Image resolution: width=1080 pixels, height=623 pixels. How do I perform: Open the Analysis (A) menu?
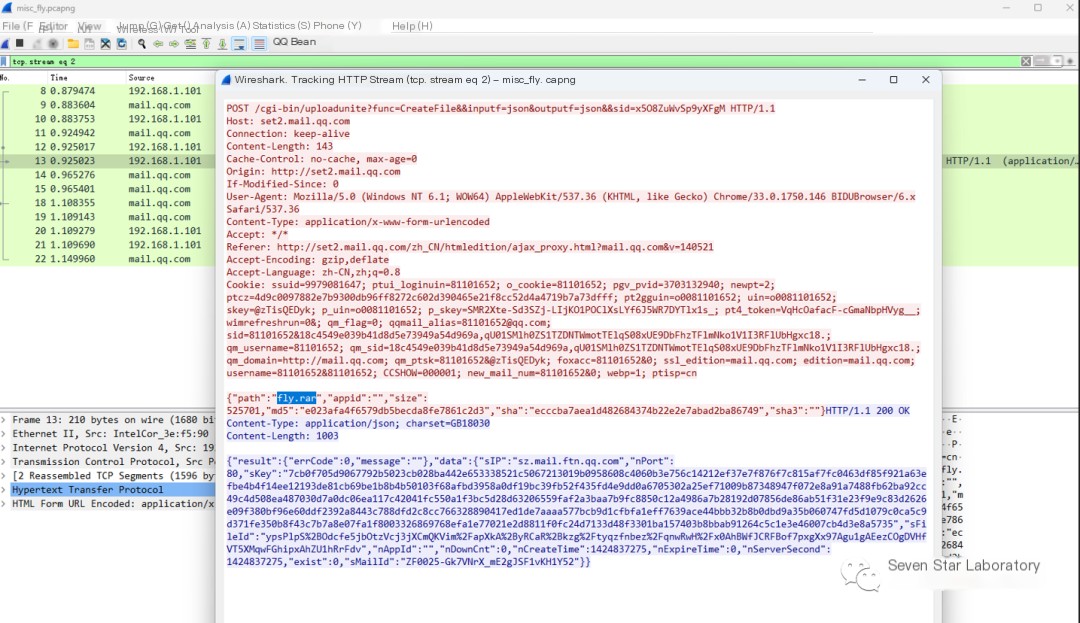click(221, 25)
